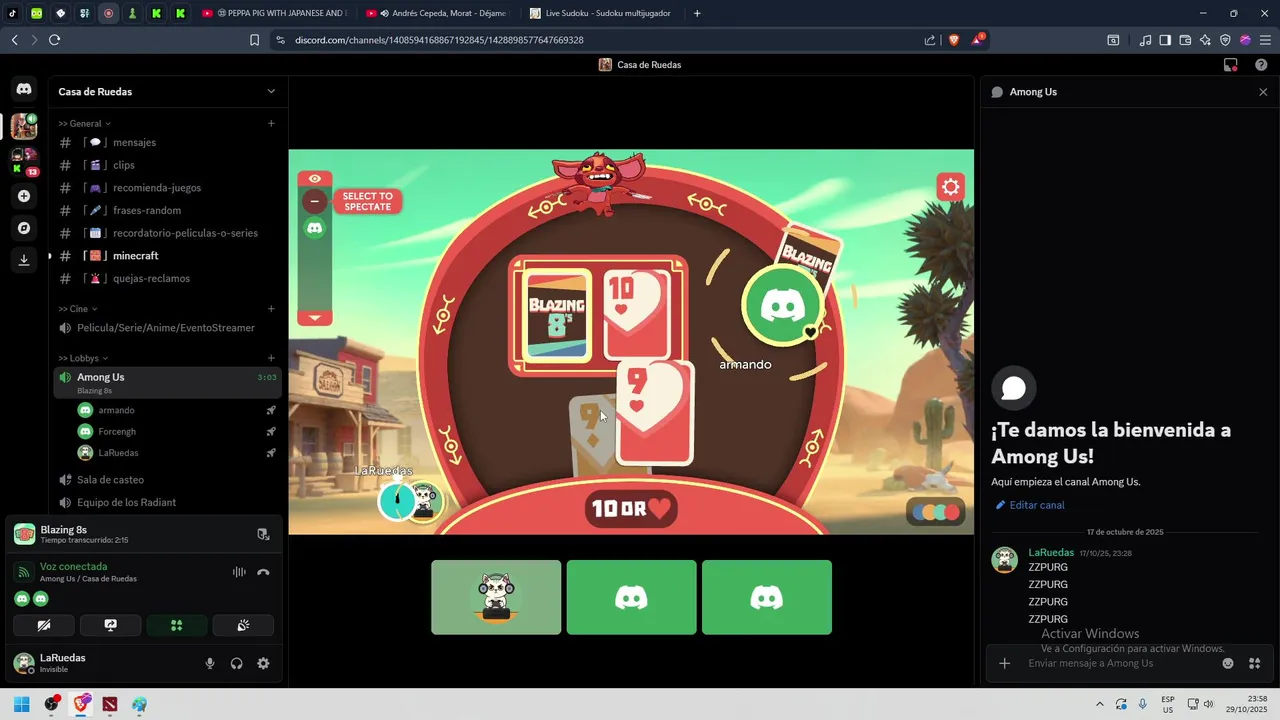Viewport: 1280px width, 720px height.
Task: Toggle the color mode pill in game
Action: [936, 512]
